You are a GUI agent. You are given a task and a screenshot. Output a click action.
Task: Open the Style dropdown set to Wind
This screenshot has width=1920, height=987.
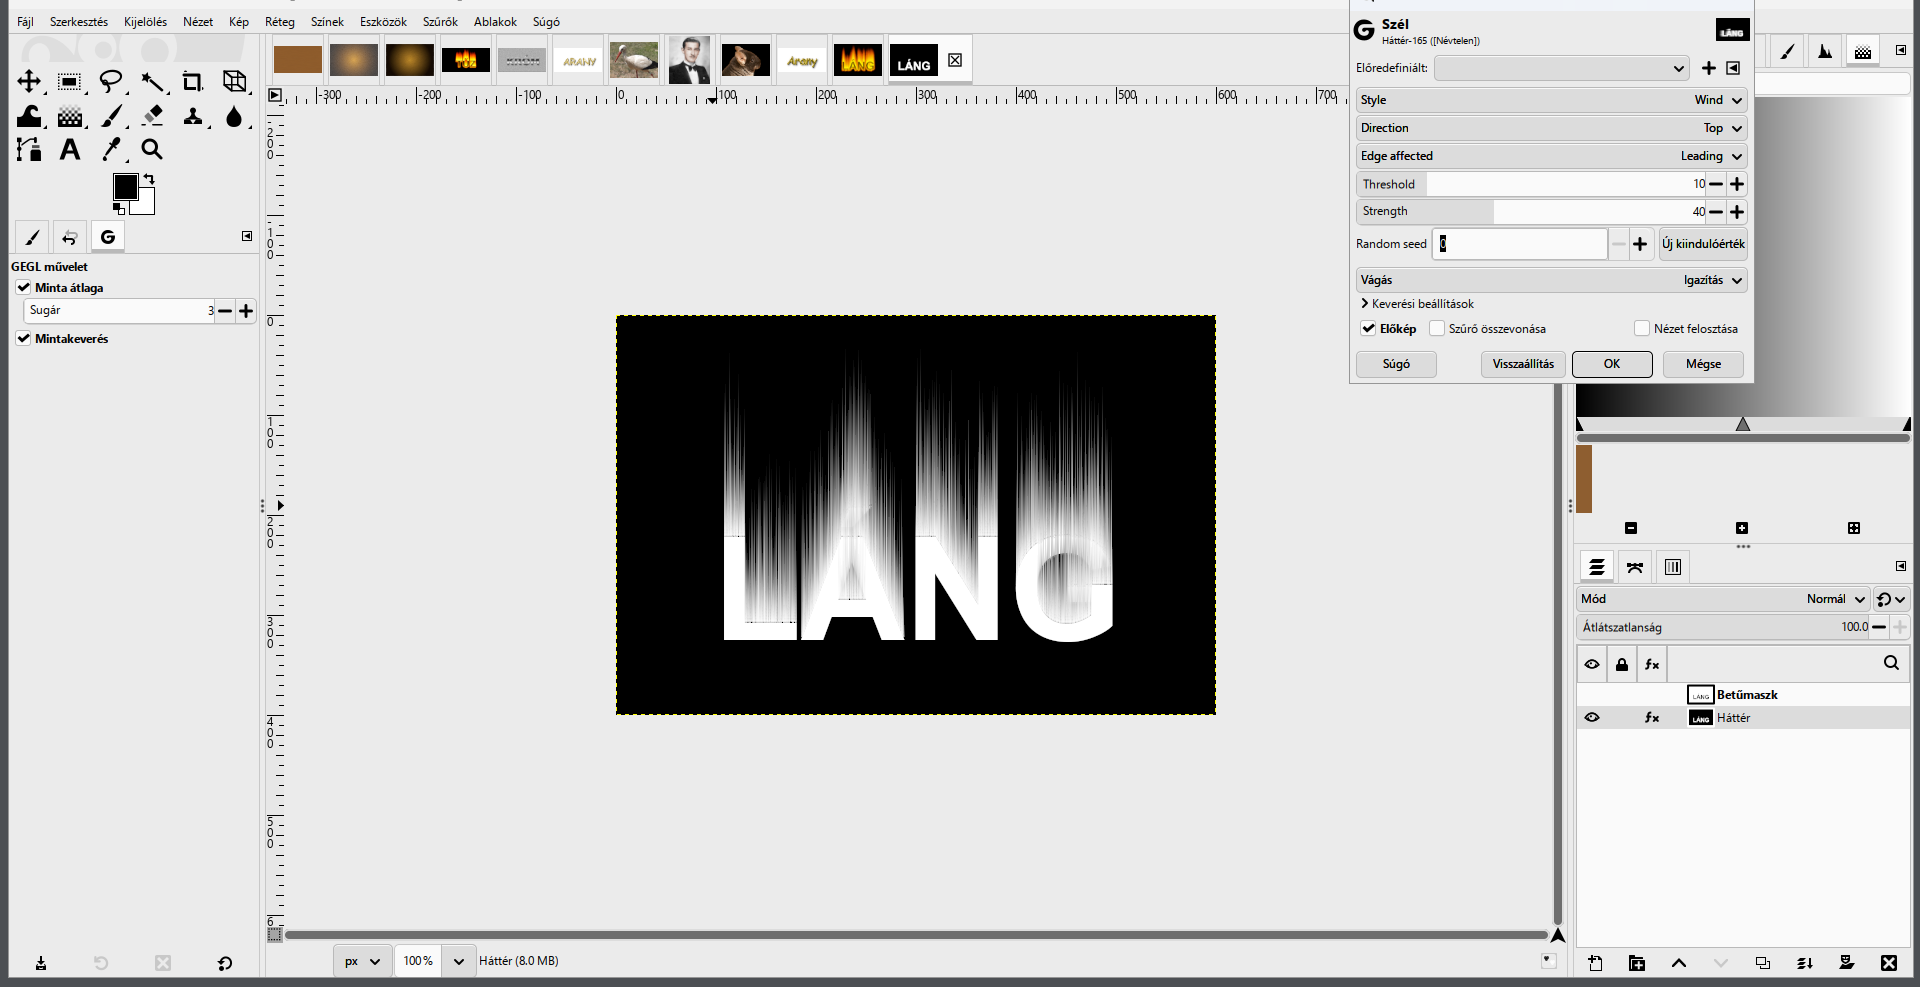click(x=1551, y=100)
